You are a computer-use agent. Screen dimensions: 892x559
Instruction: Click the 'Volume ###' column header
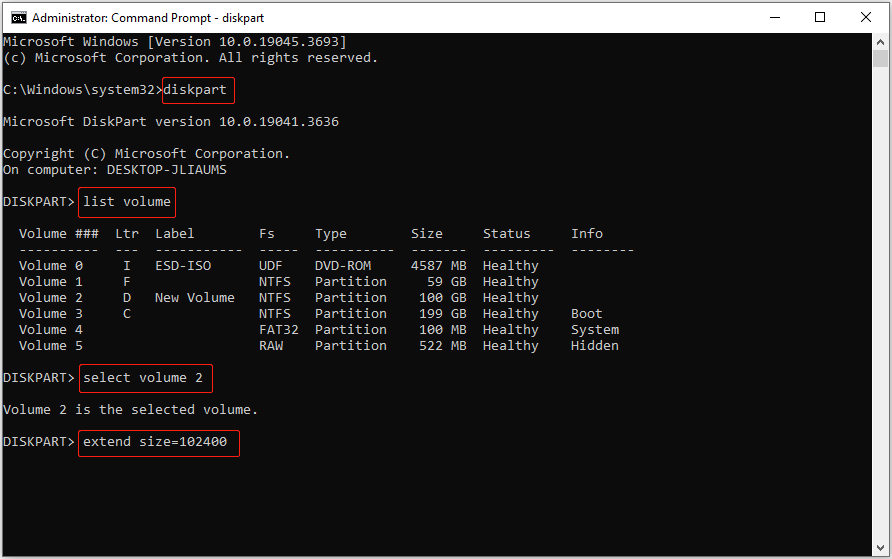59,234
